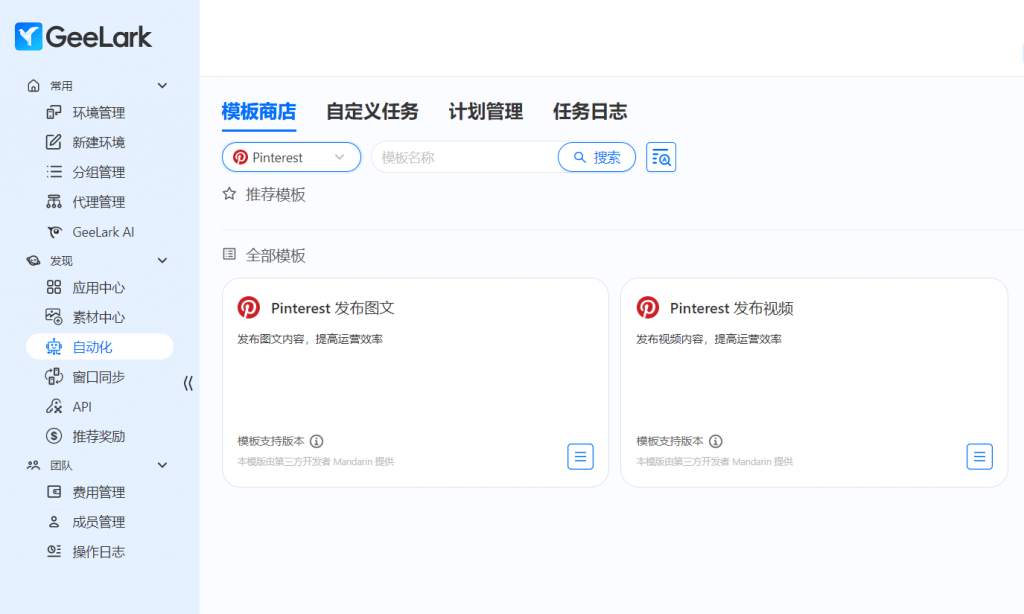Click info icon on Pinterest 发布图文 card
The image size is (1024, 614).
click(x=316, y=441)
